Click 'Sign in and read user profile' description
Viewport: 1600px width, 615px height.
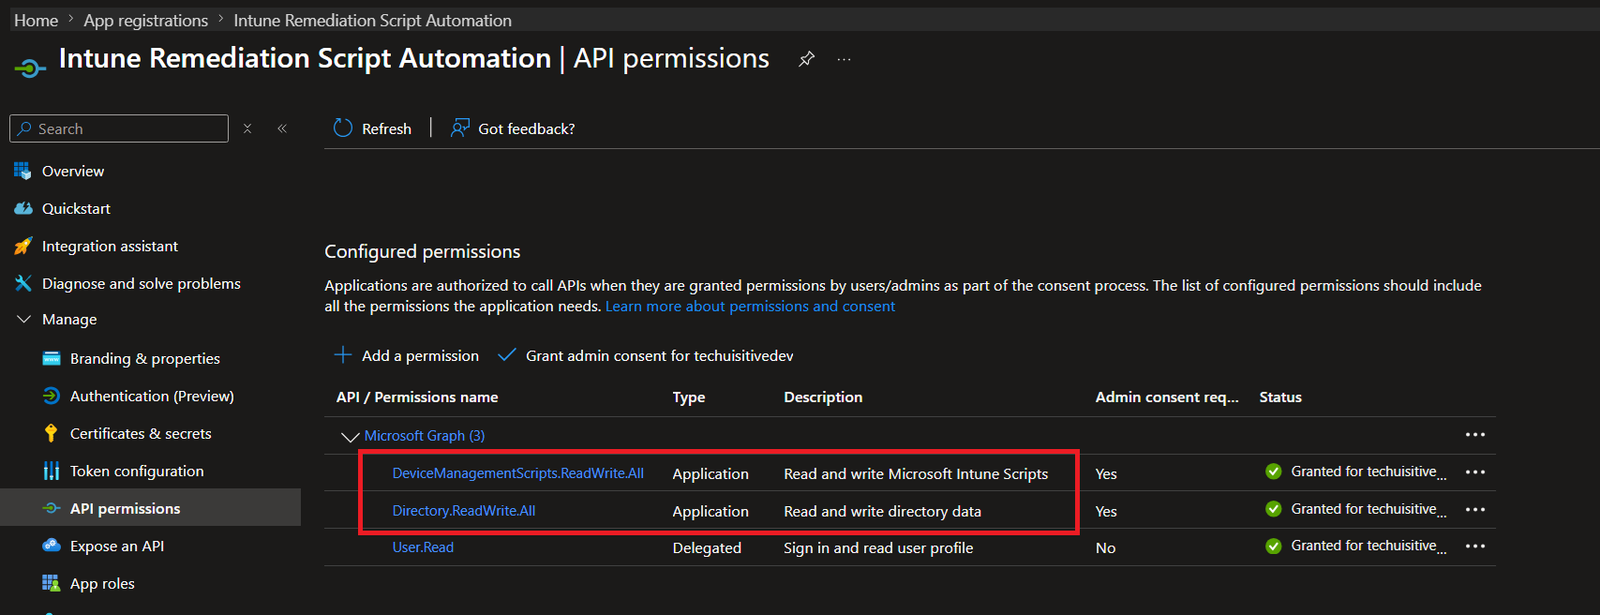coord(879,547)
